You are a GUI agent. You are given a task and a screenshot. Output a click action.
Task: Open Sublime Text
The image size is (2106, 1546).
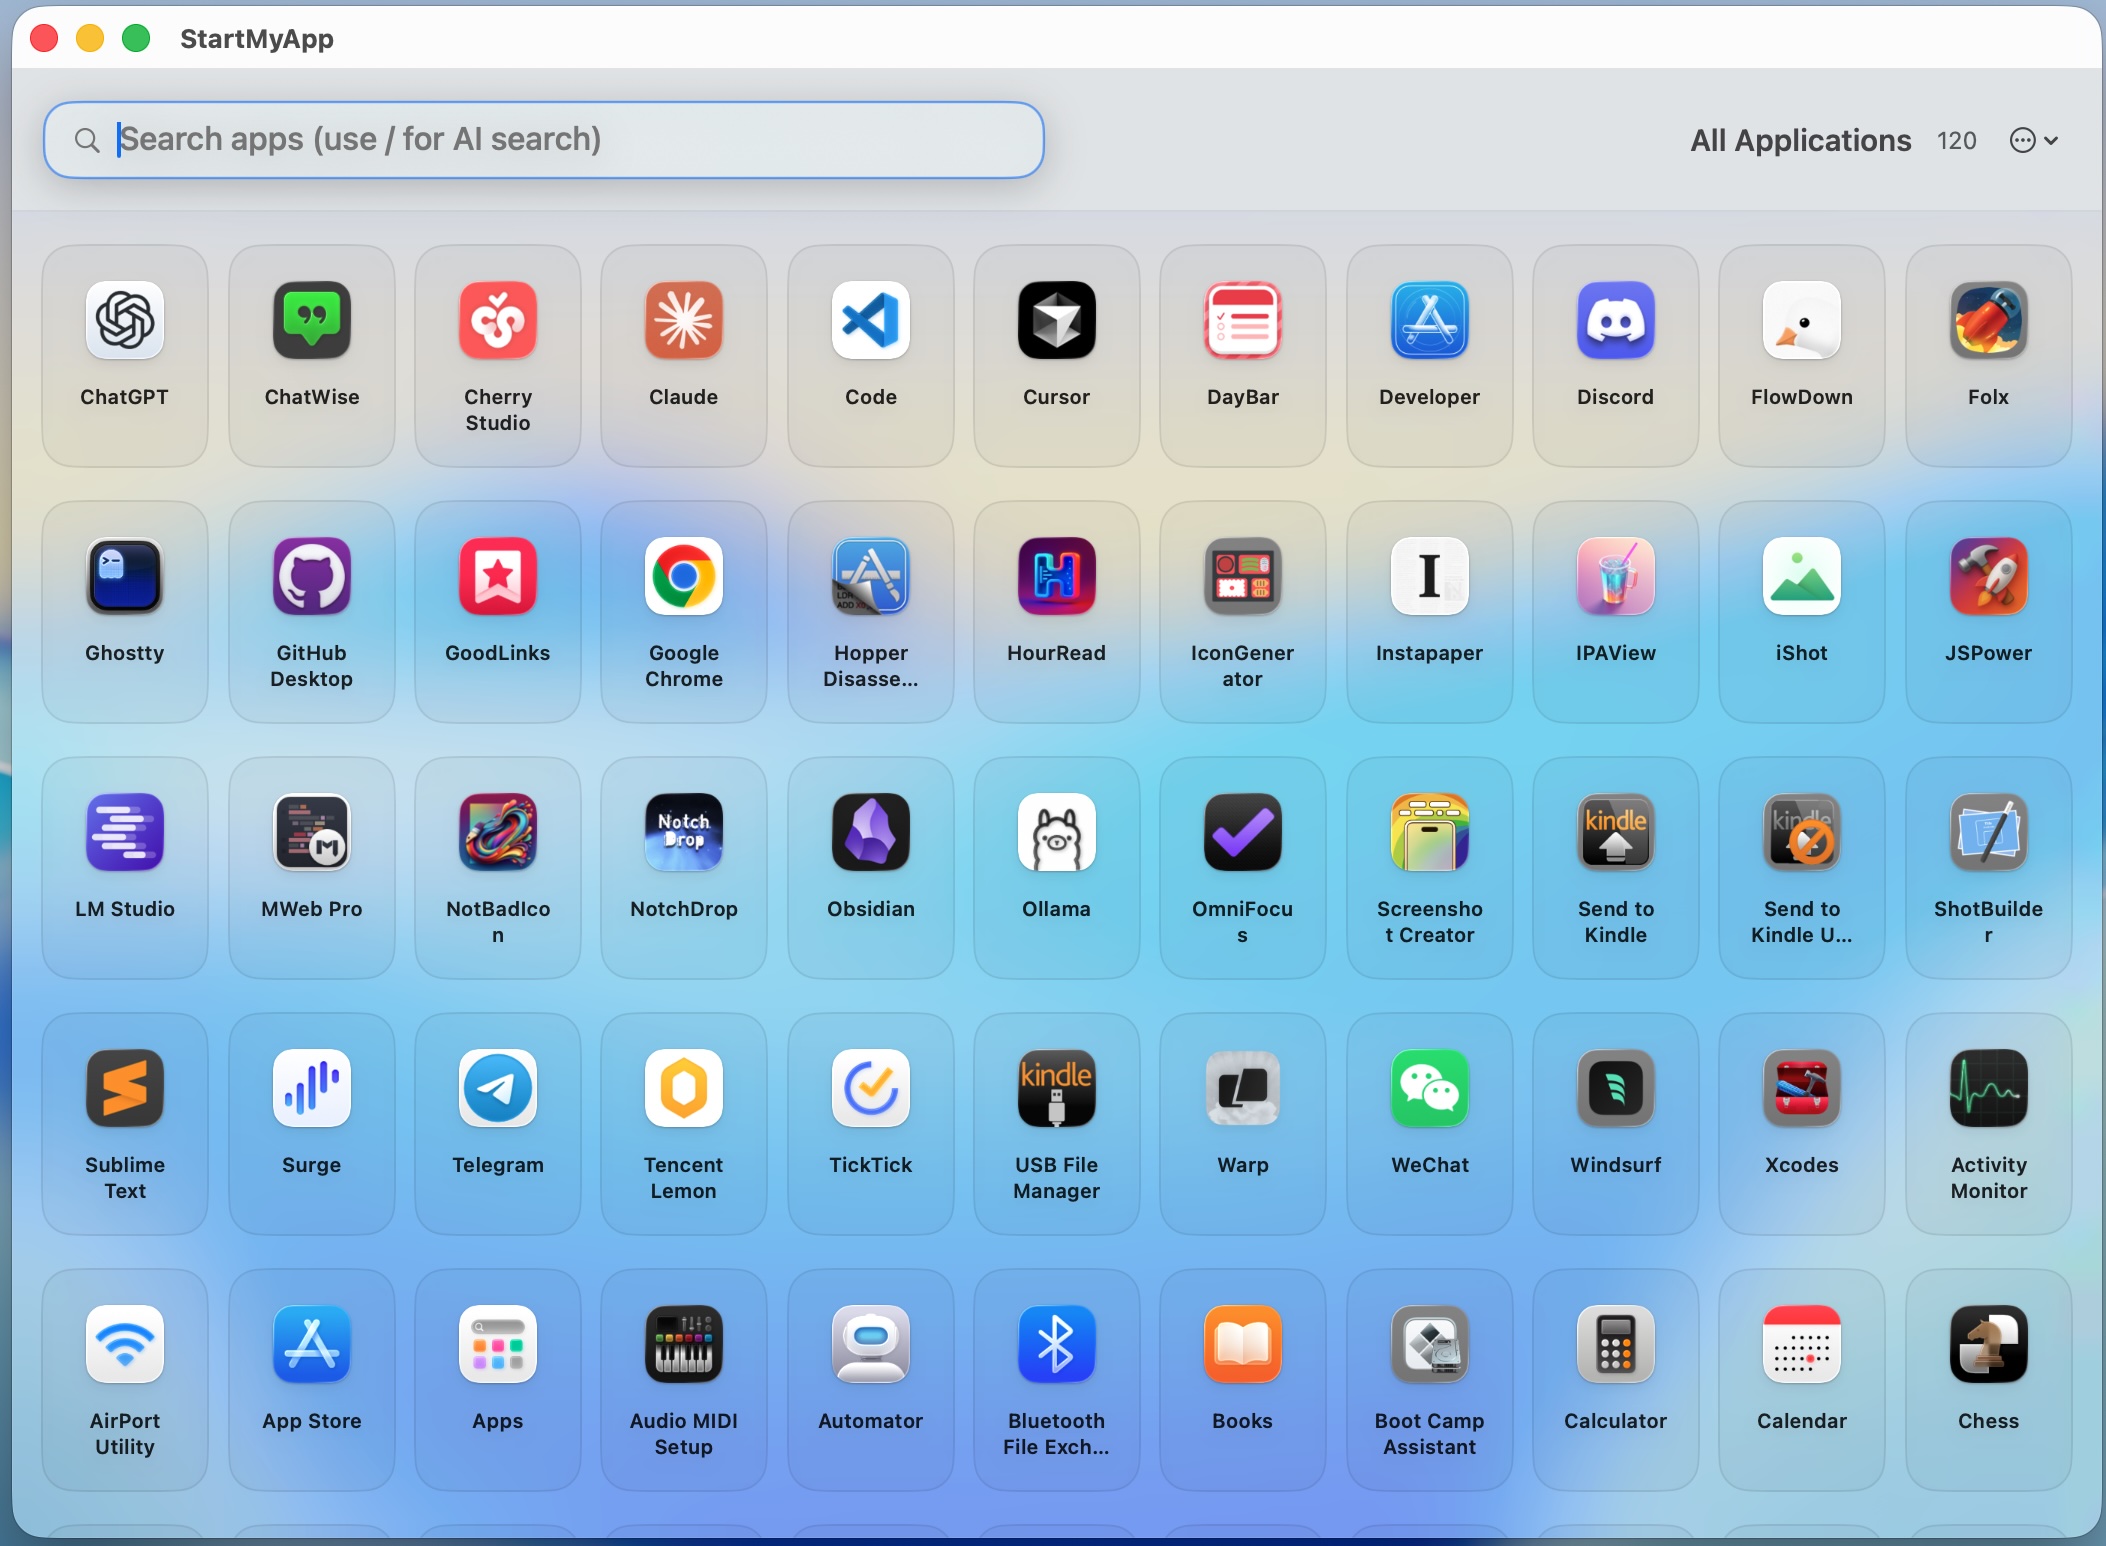124,1107
